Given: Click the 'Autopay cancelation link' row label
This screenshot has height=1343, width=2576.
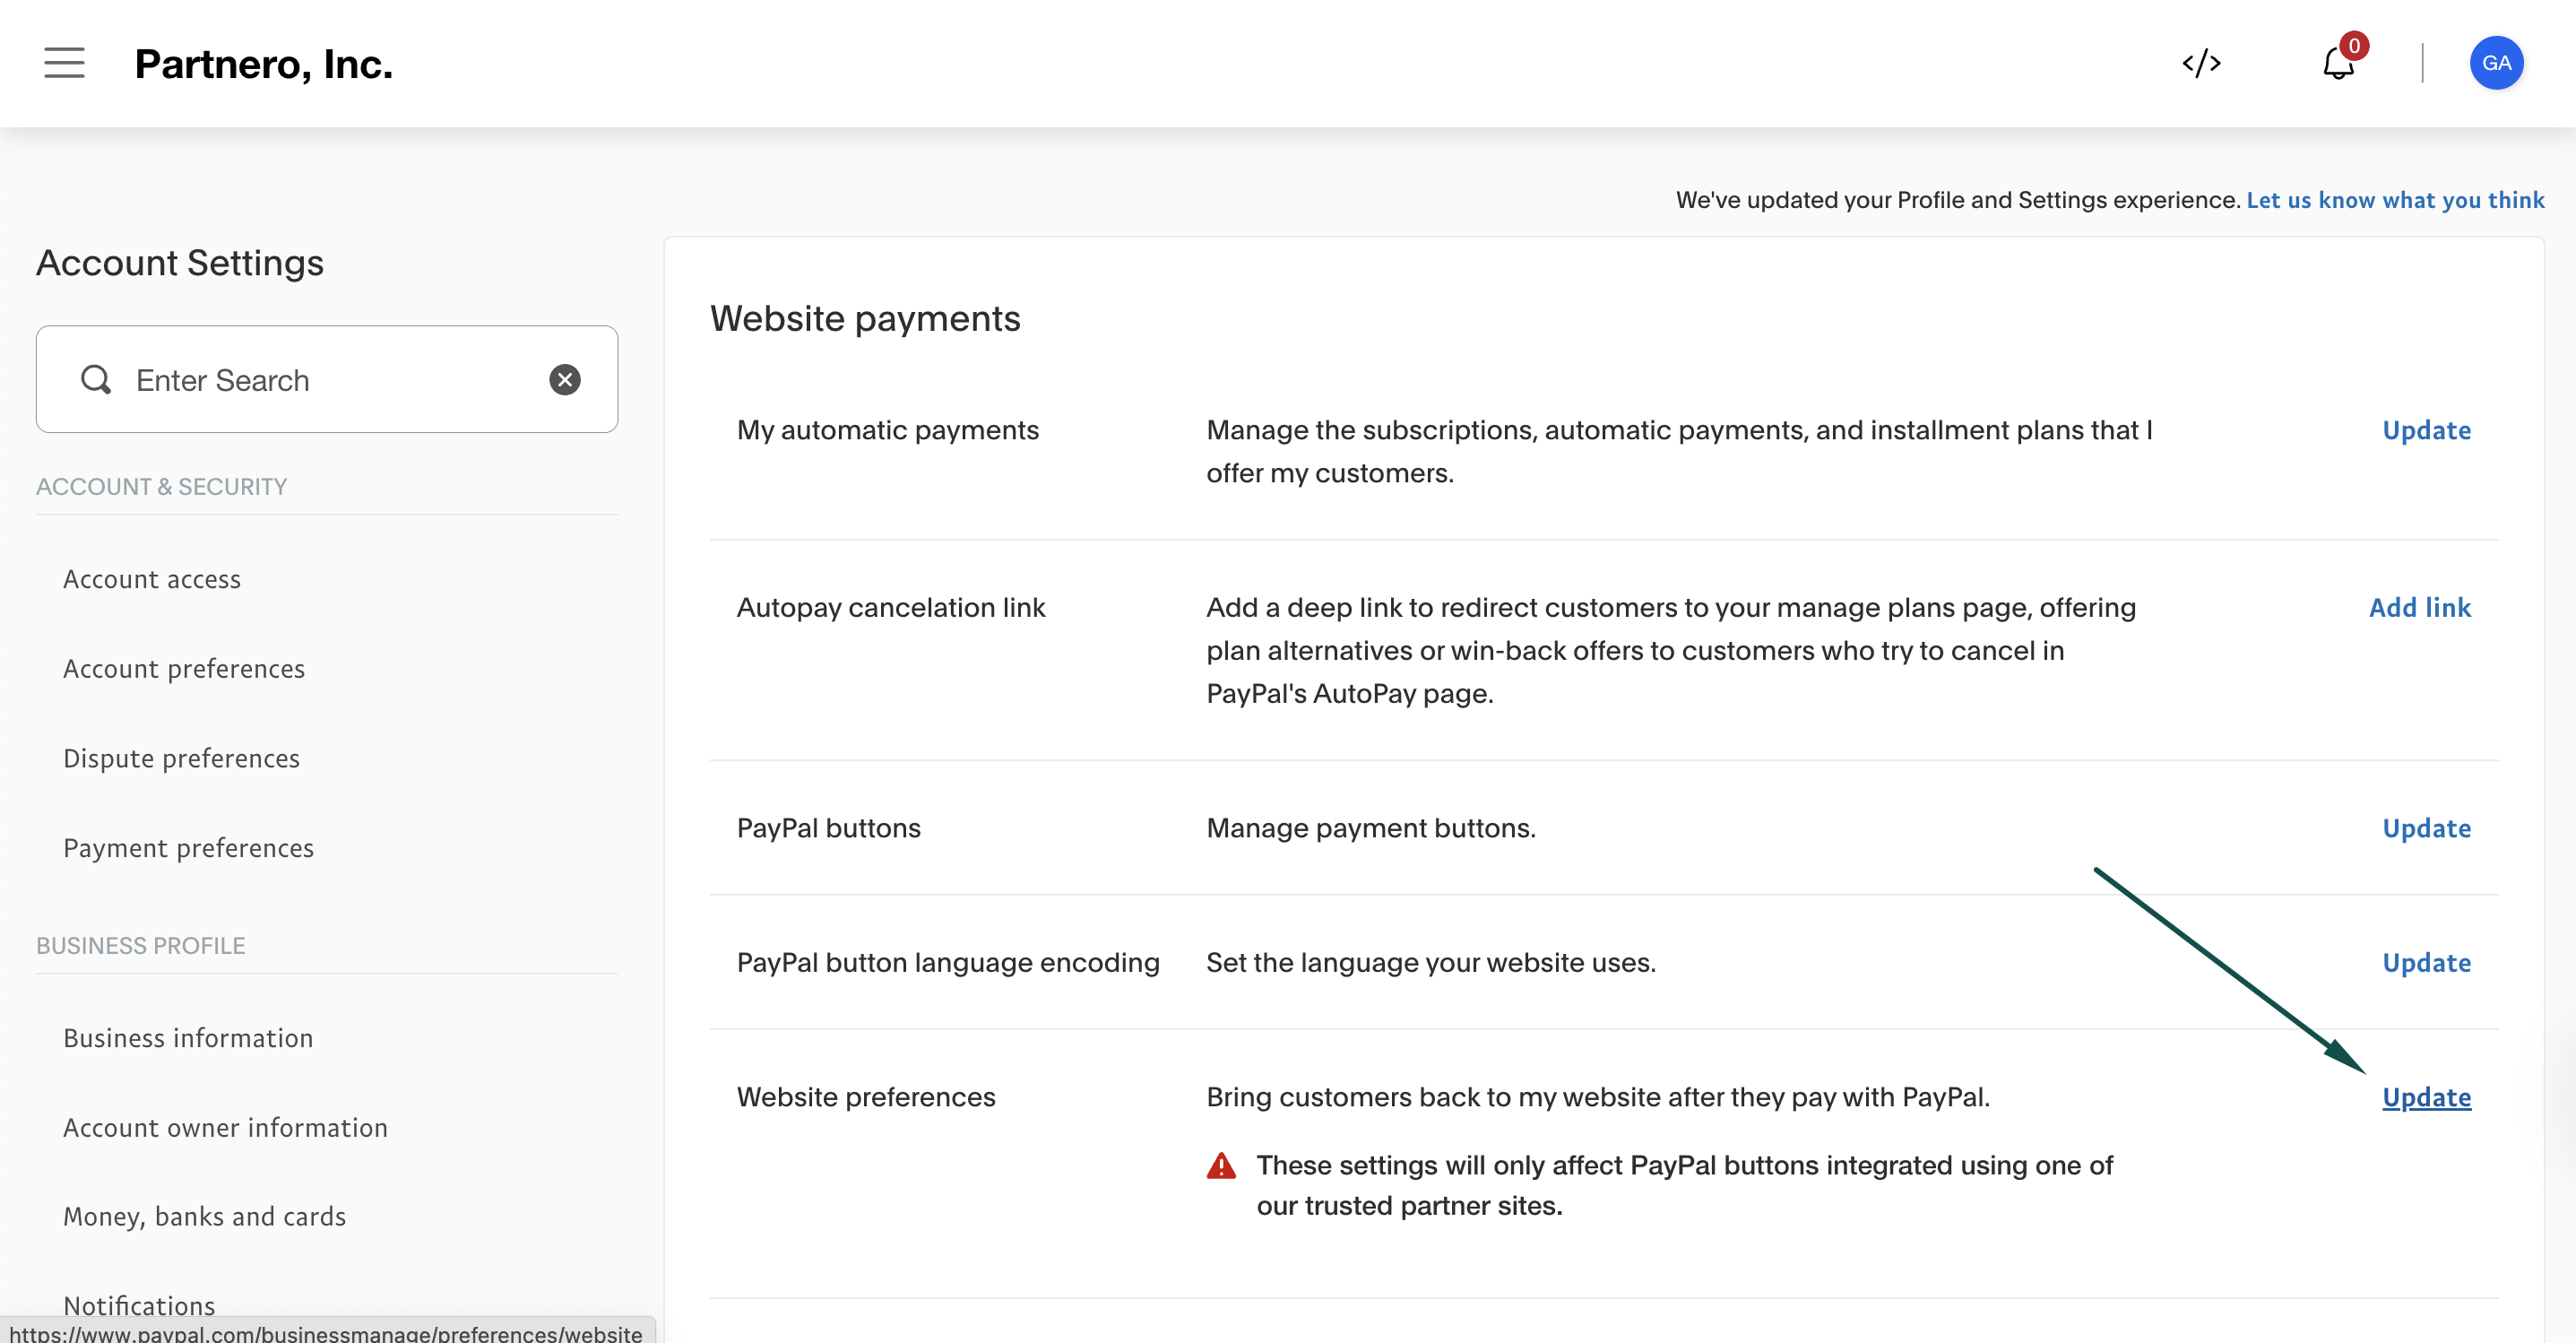Looking at the screenshot, I should (891, 608).
